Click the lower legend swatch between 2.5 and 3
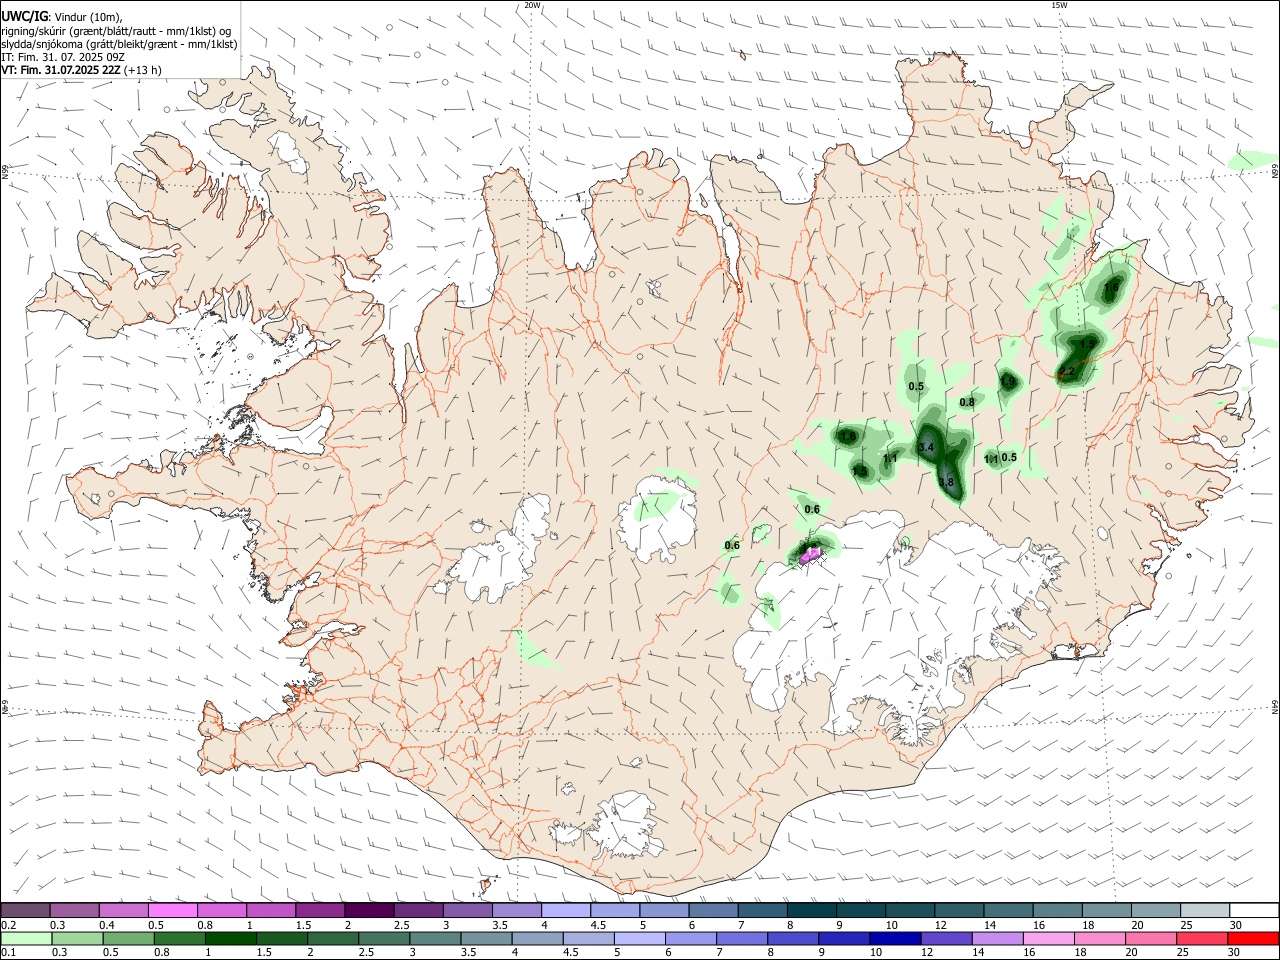 384,938
